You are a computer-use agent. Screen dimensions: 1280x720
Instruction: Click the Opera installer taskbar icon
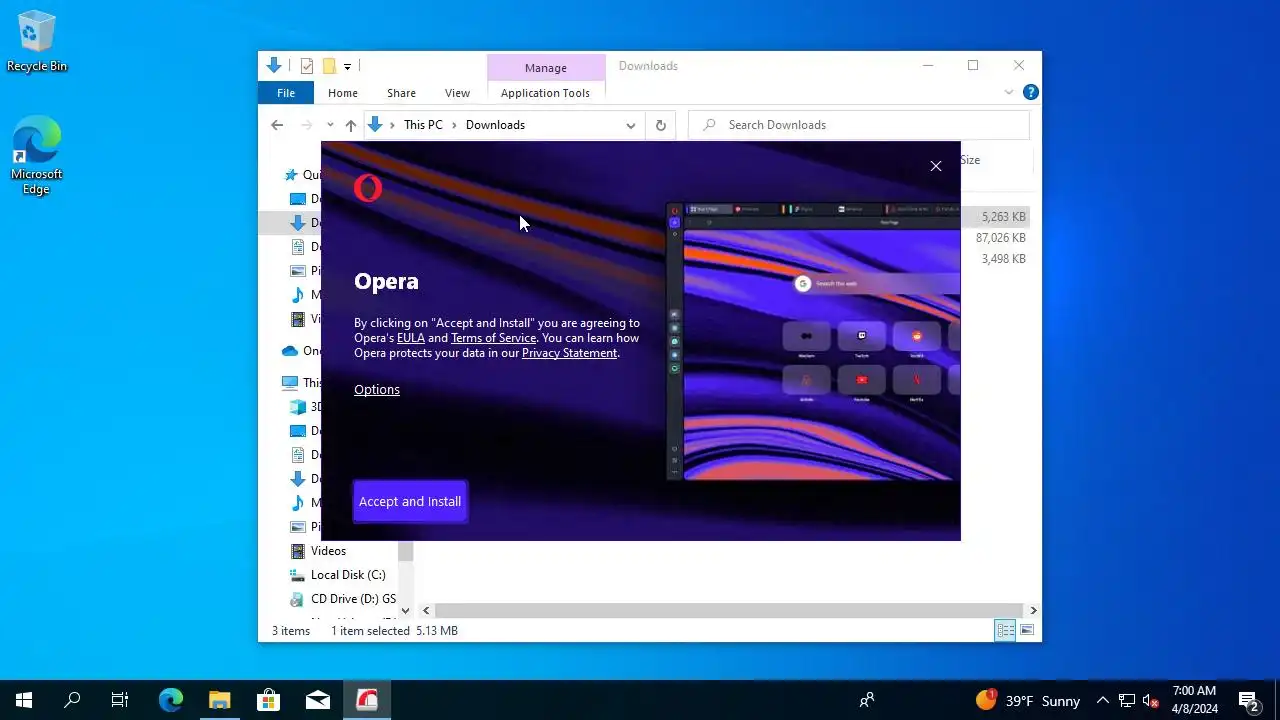[x=367, y=700]
